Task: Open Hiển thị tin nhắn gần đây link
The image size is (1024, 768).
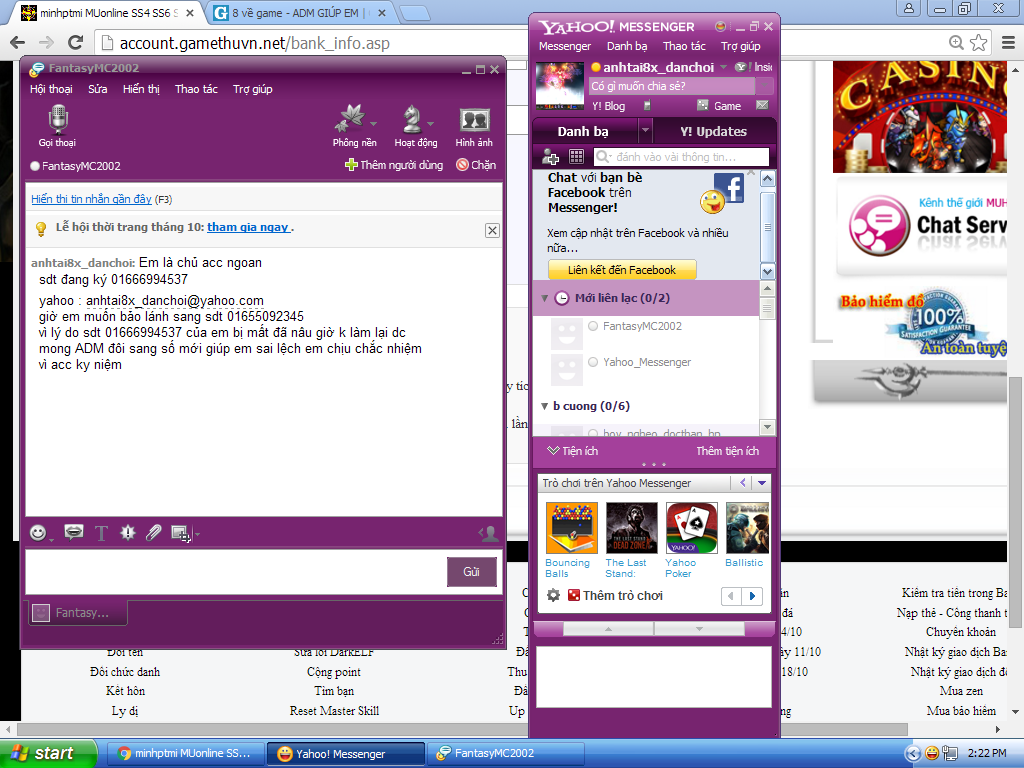Action: (x=91, y=199)
